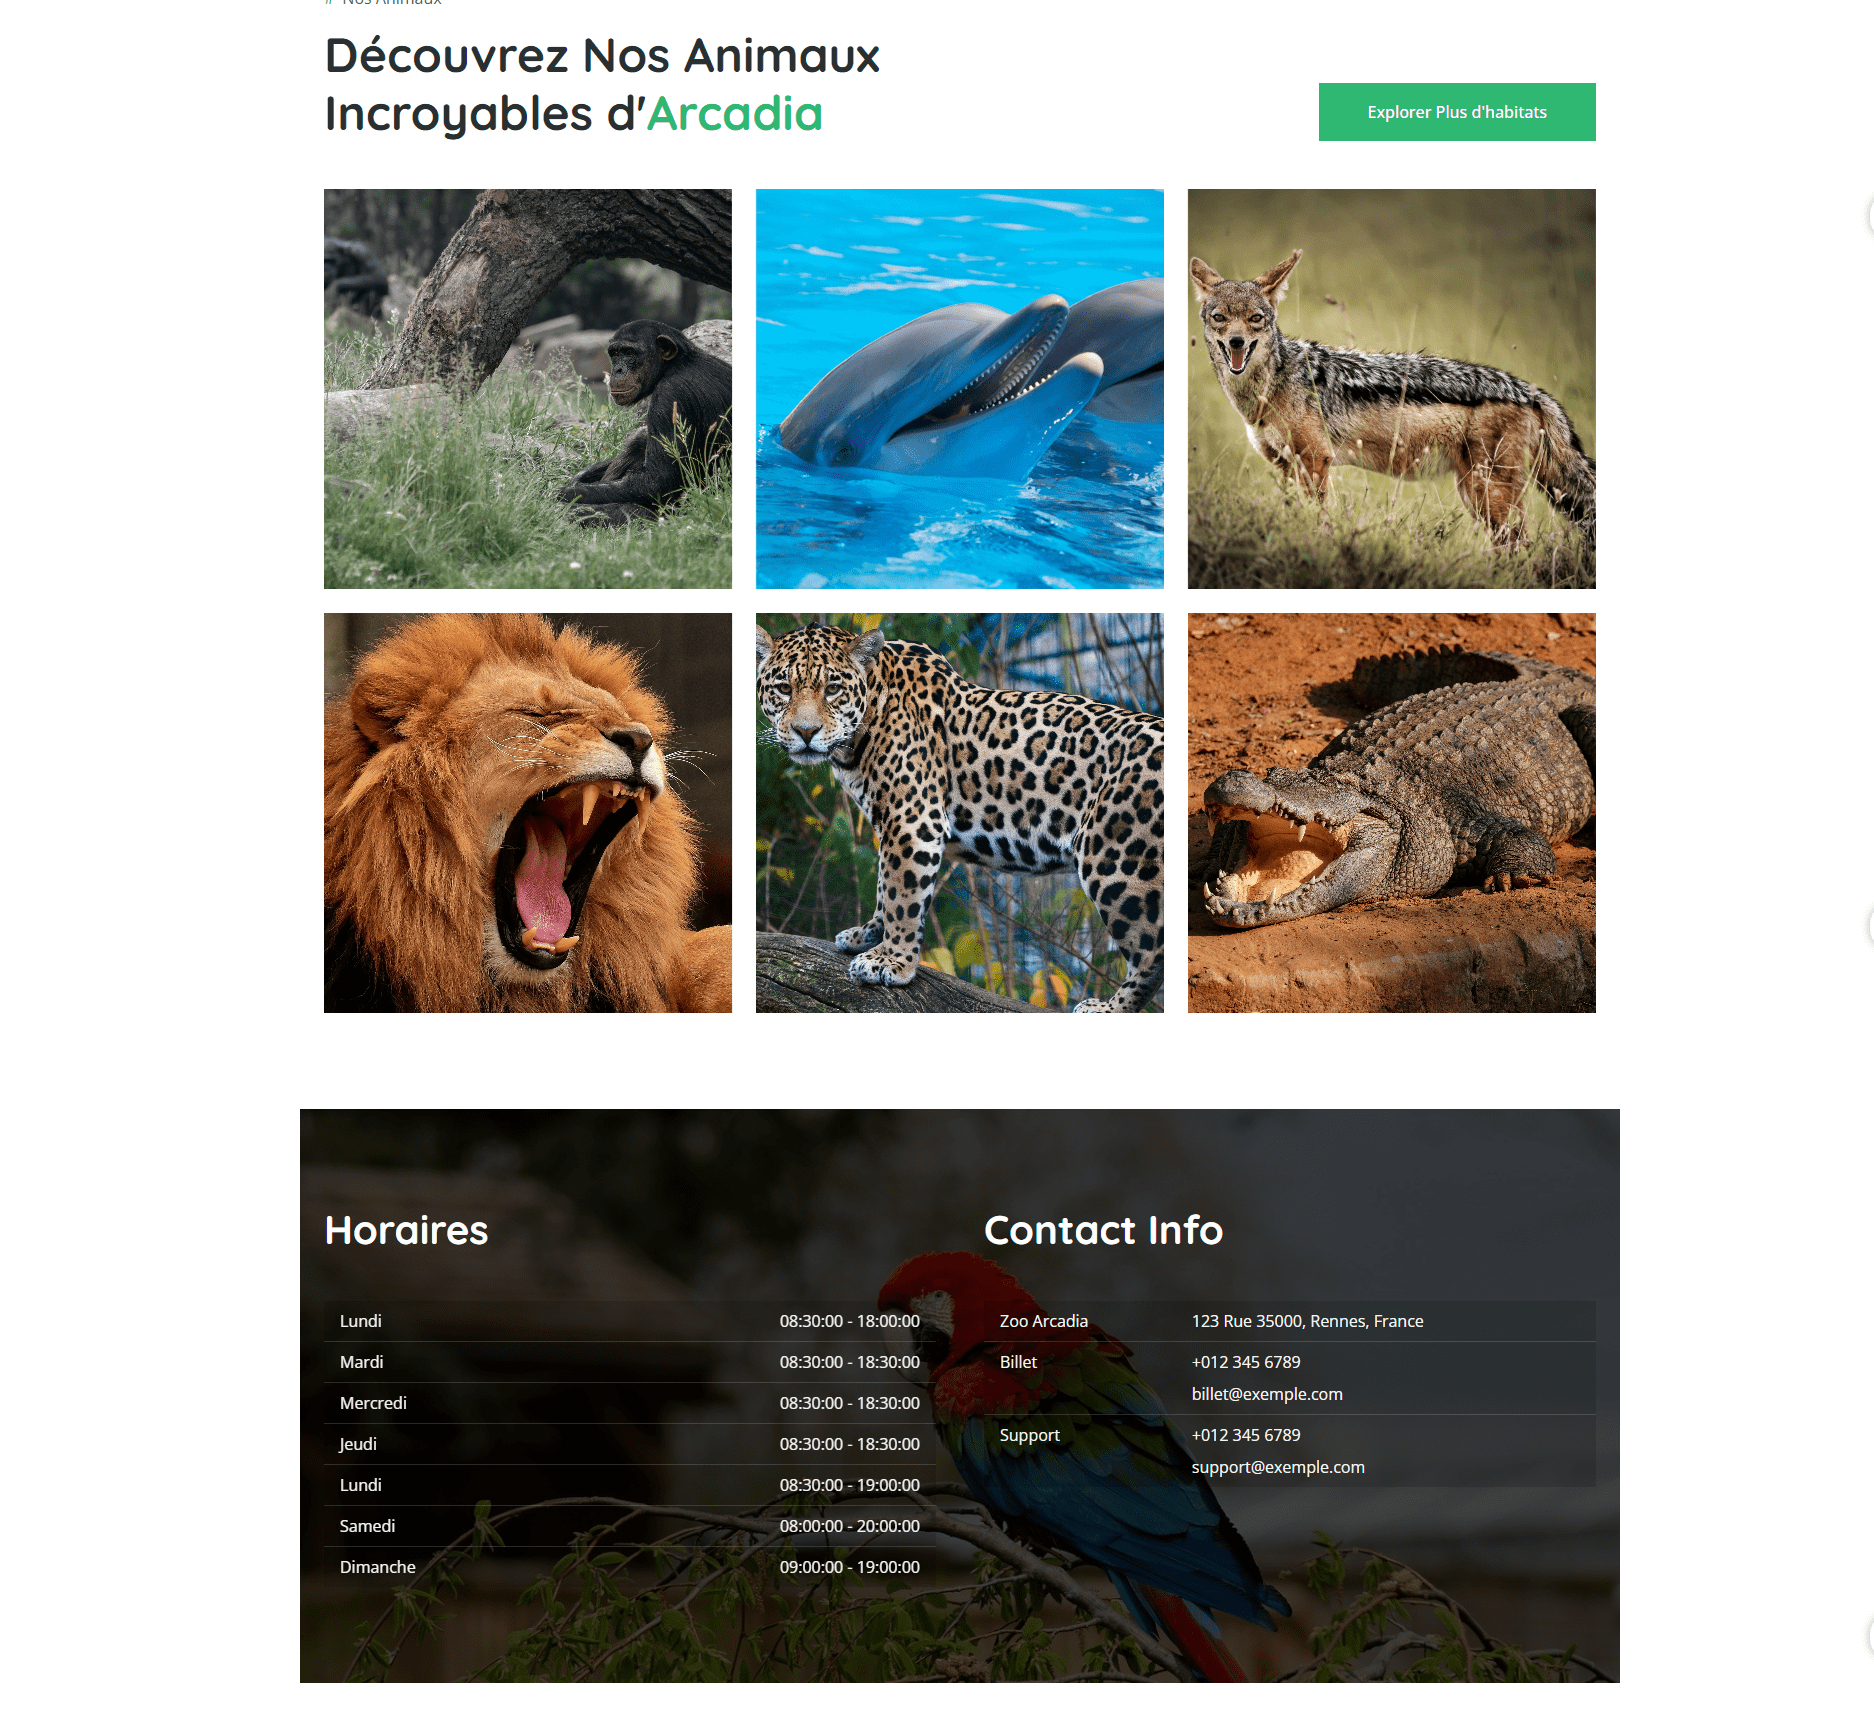Viewport: 1874px width, 1721px height.
Task: Open the dolphins photo thumbnail
Action: point(960,389)
